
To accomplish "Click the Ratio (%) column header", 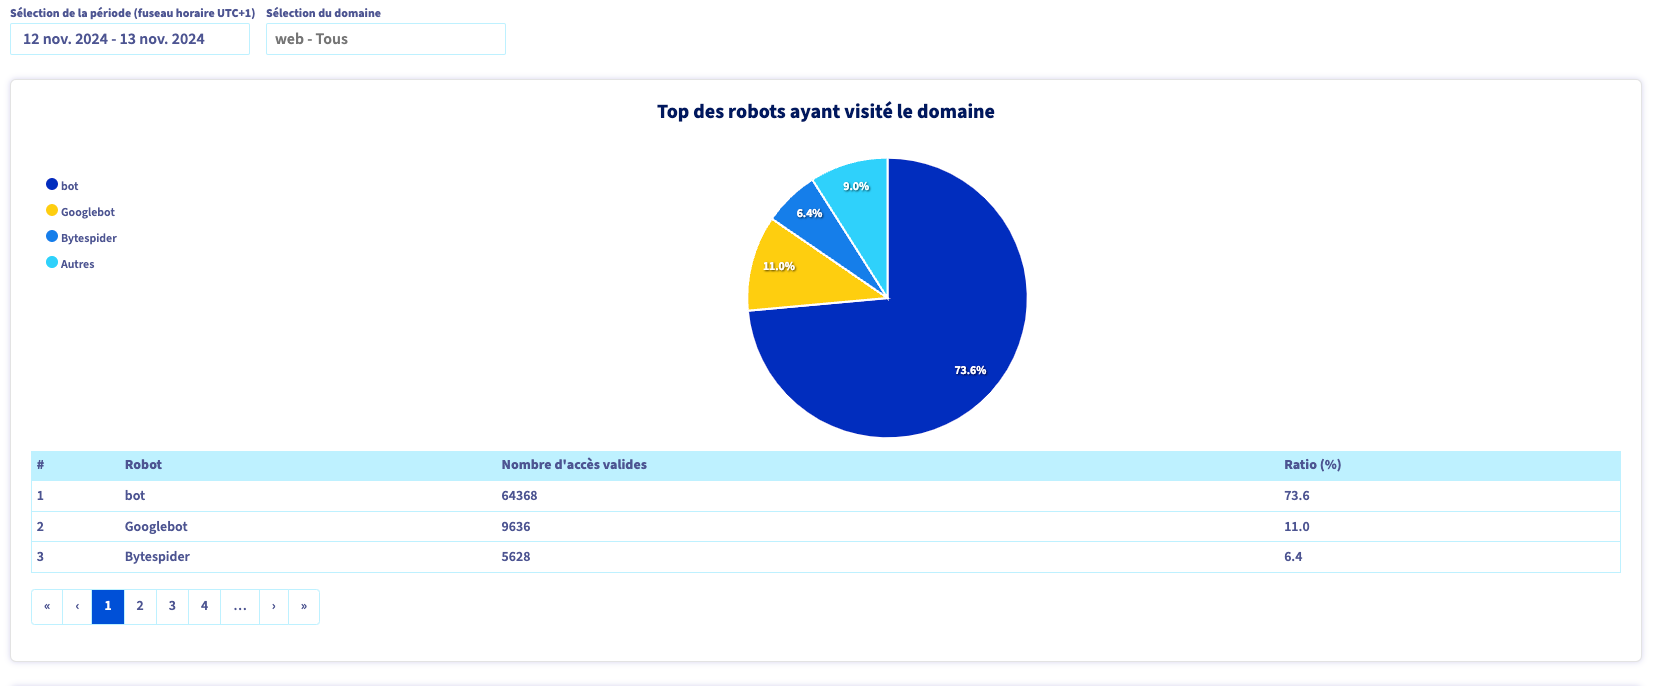I will click(1313, 465).
